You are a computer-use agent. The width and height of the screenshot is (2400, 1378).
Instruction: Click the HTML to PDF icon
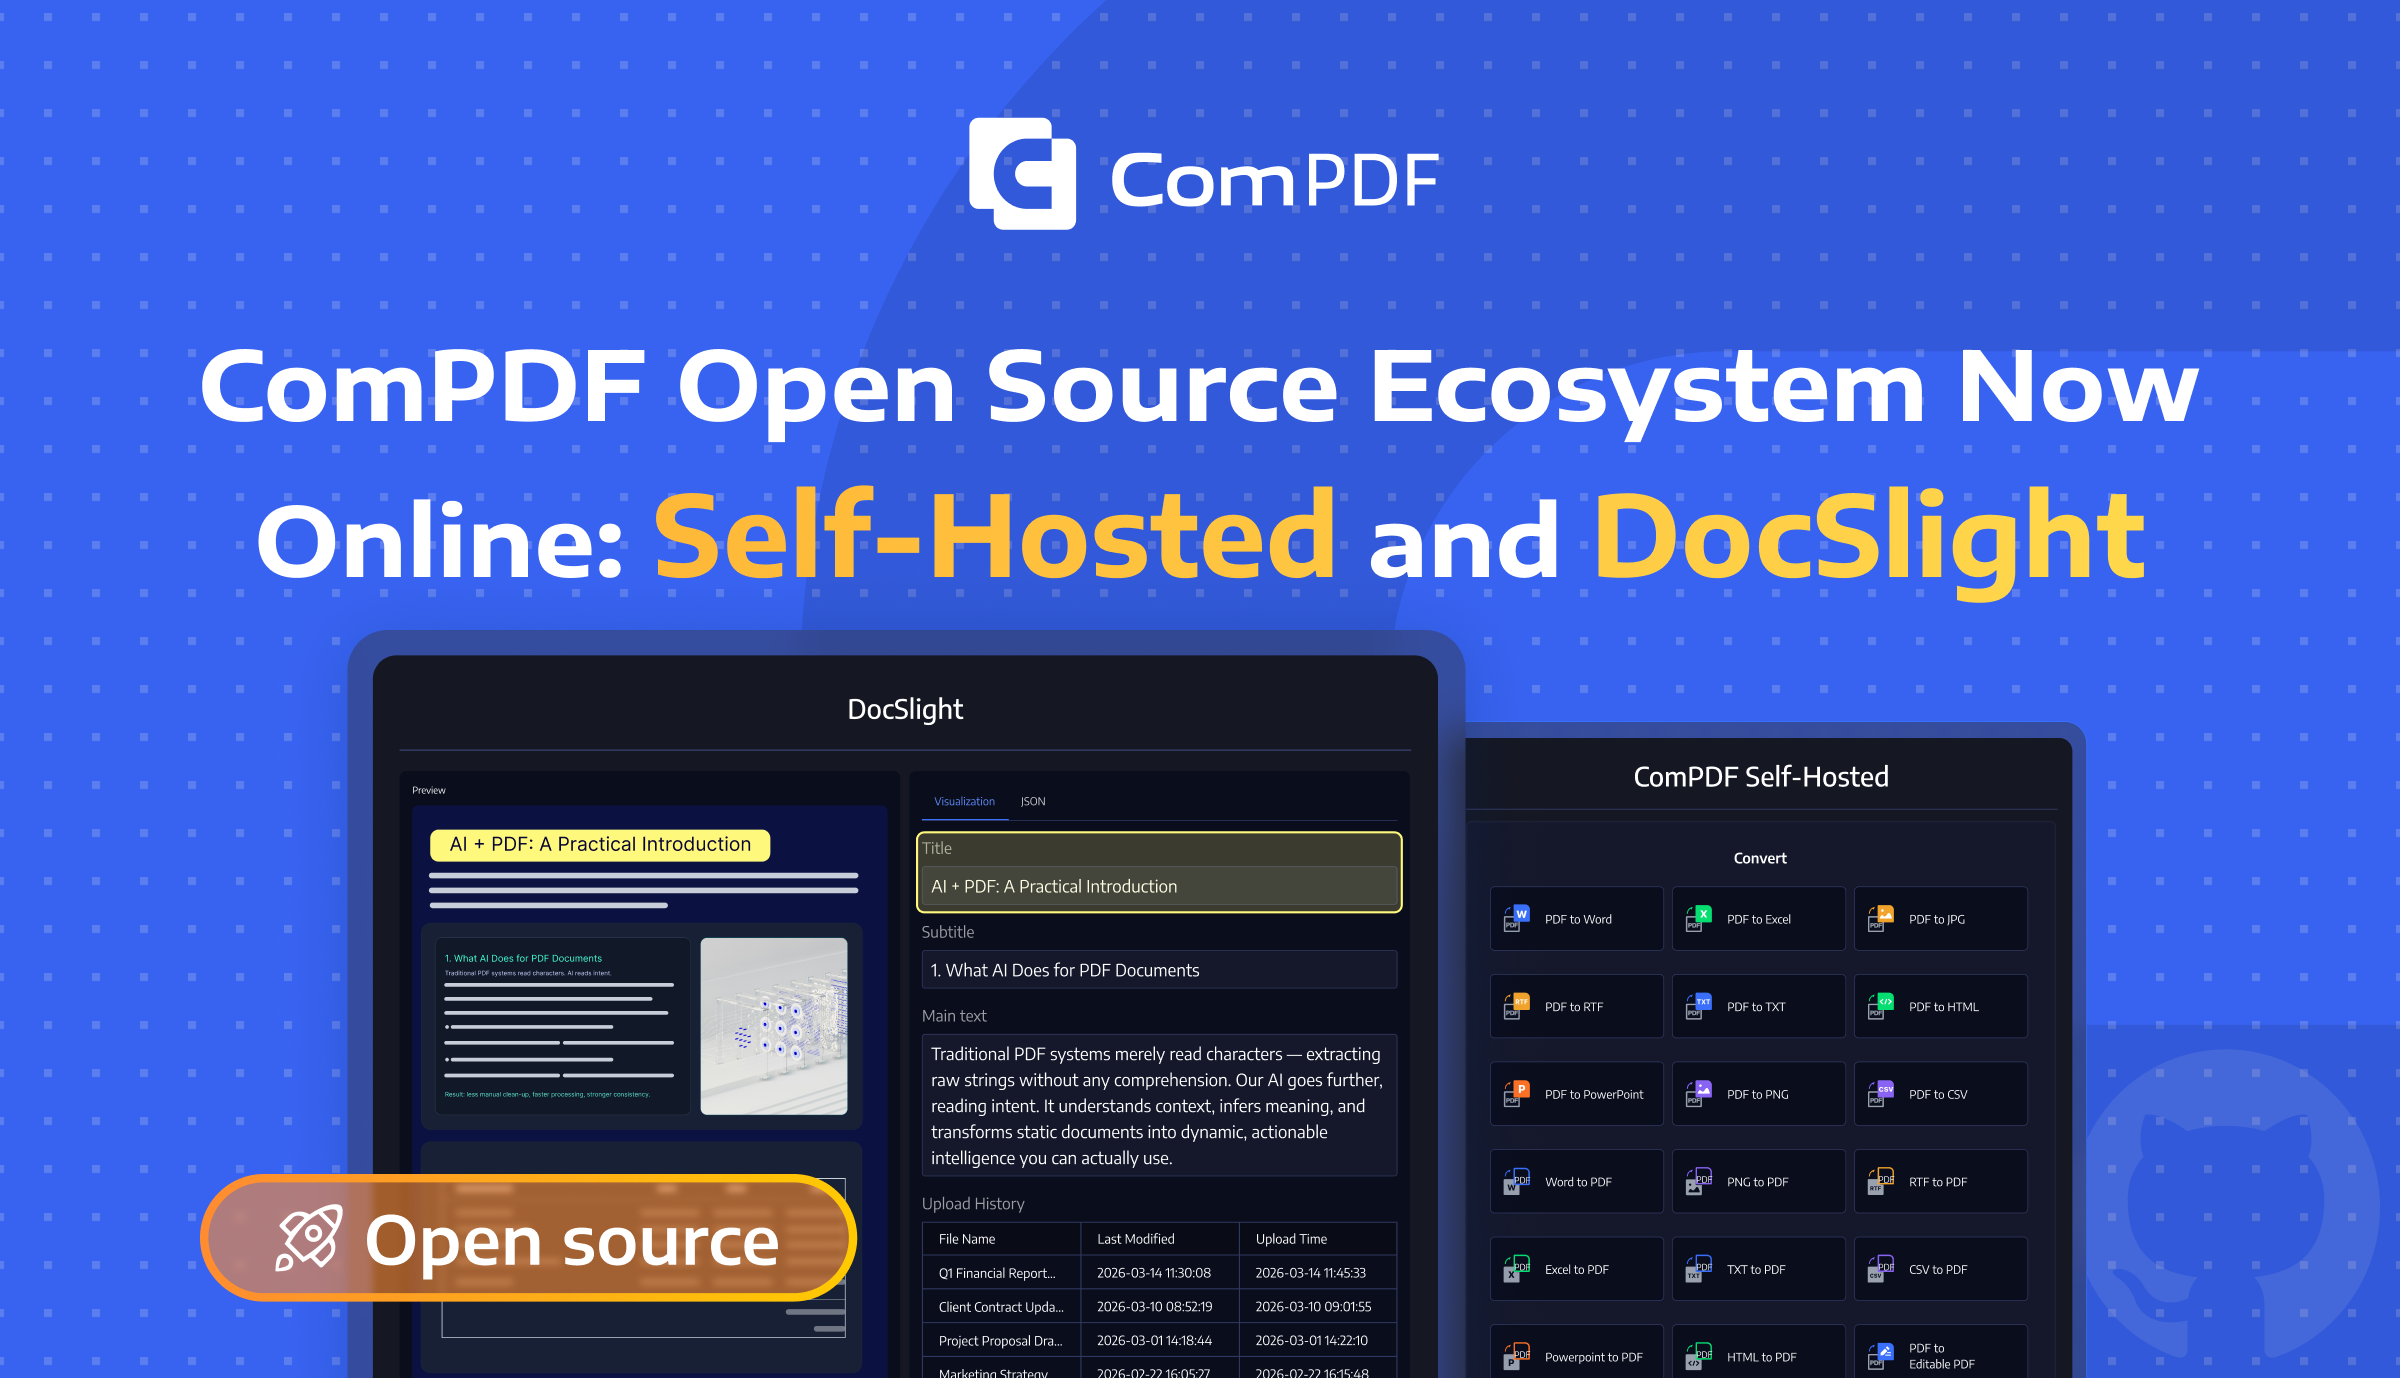pos(1699,1357)
